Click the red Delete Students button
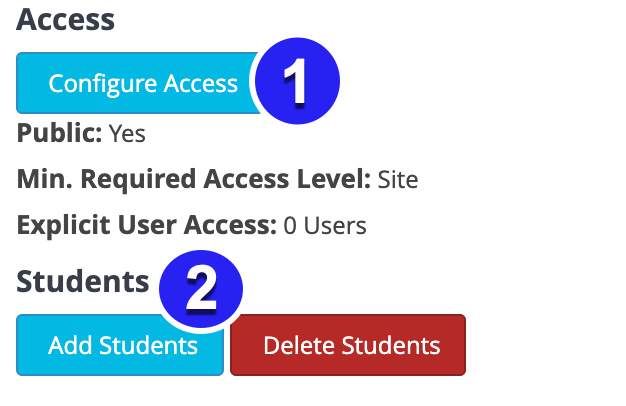The height and width of the screenshot is (406, 626). click(x=348, y=345)
